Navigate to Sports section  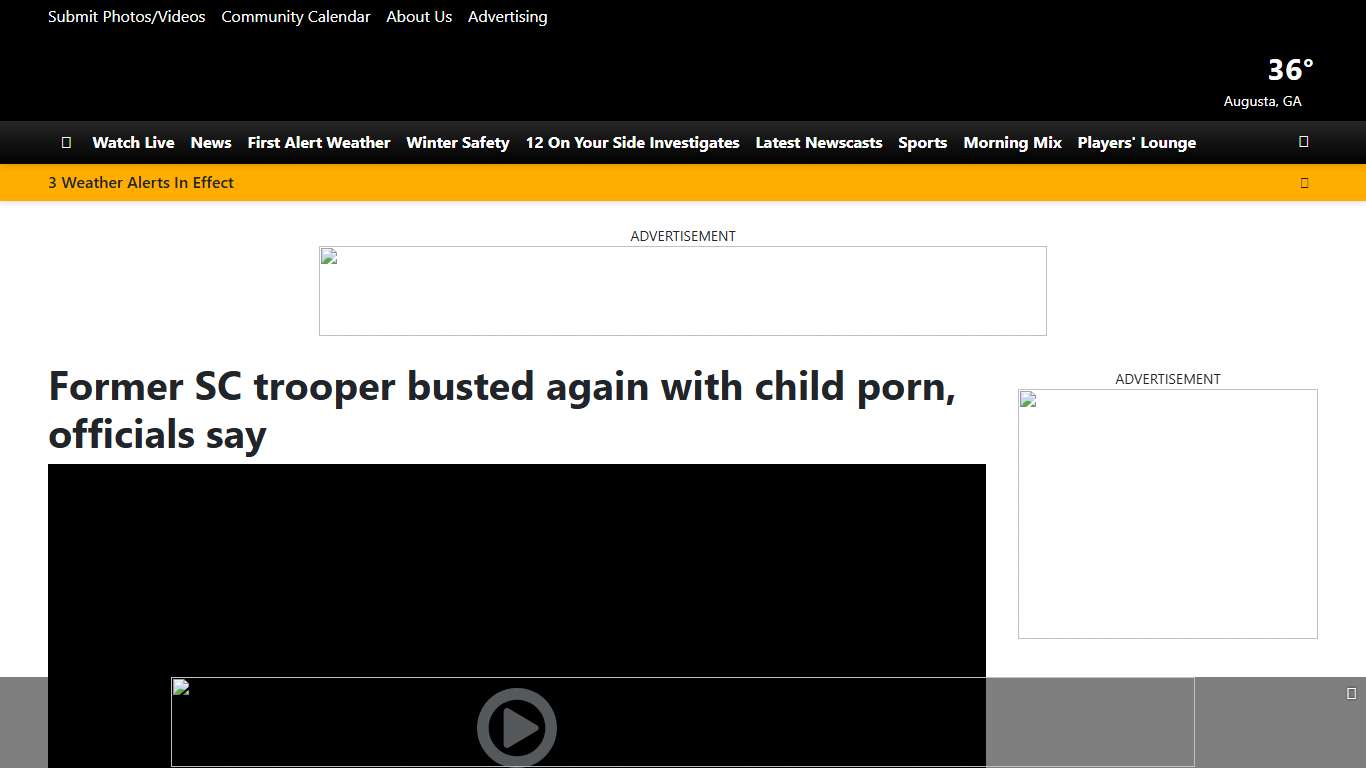pyautogui.click(x=922, y=143)
